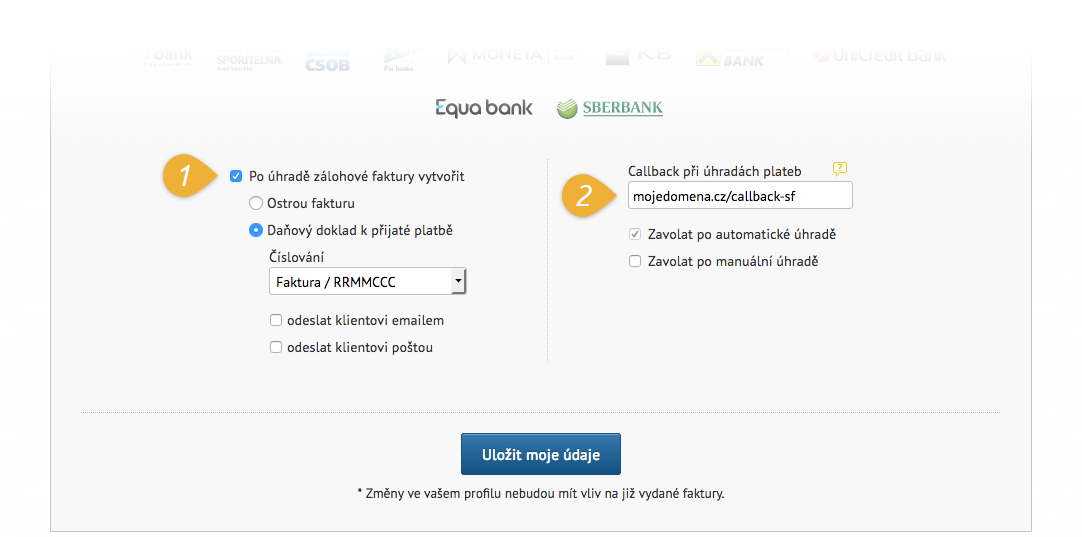The height and width of the screenshot is (537, 1082).
Task: Check Zavolat po manuální úhradě
Action: click(635, 262)
